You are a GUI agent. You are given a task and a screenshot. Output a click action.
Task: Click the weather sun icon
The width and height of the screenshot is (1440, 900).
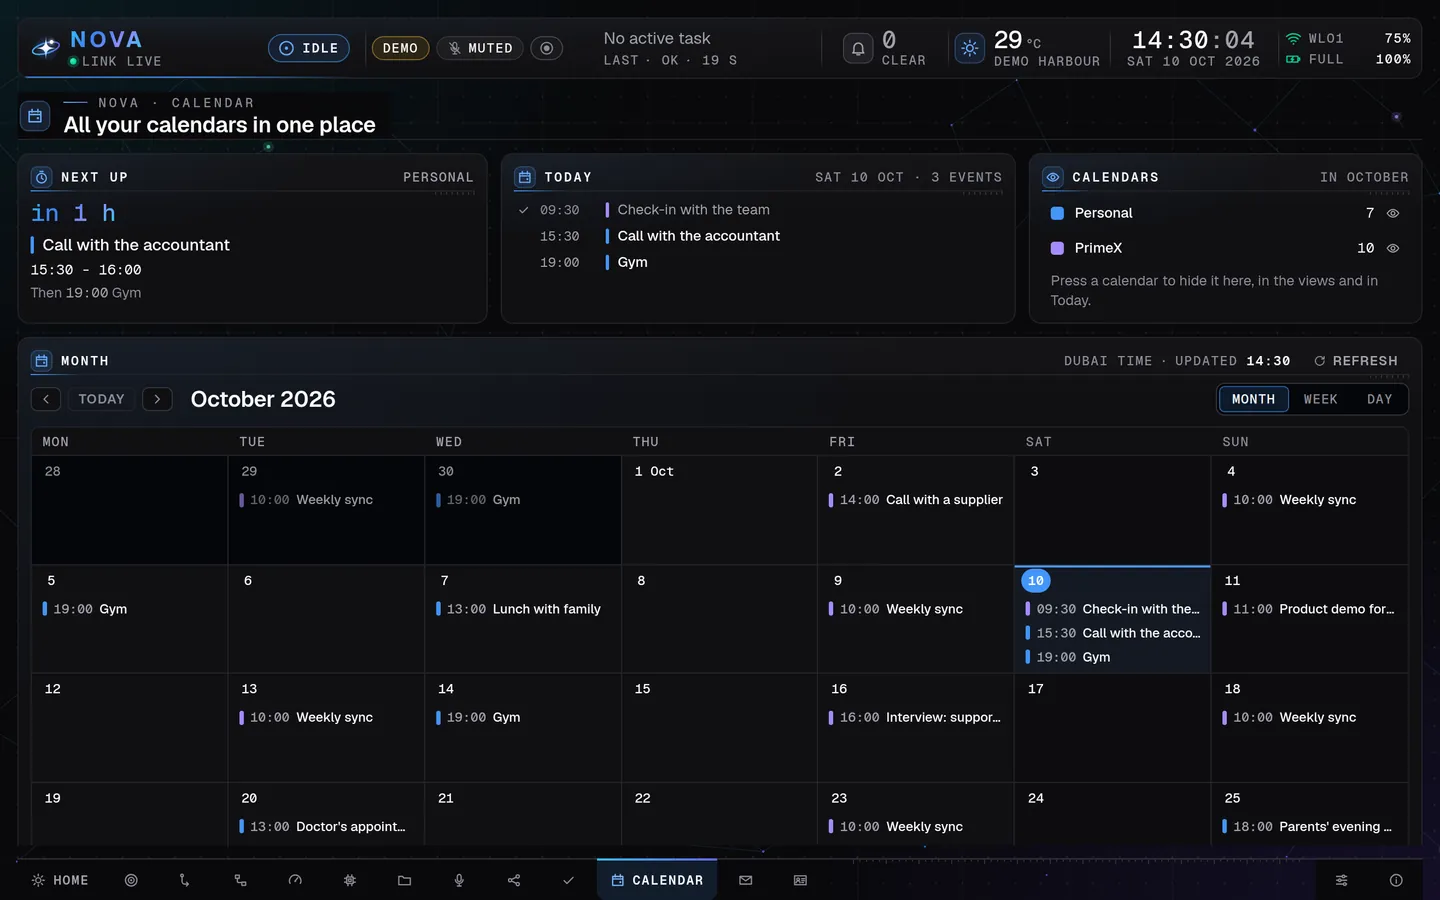[970, 48]
